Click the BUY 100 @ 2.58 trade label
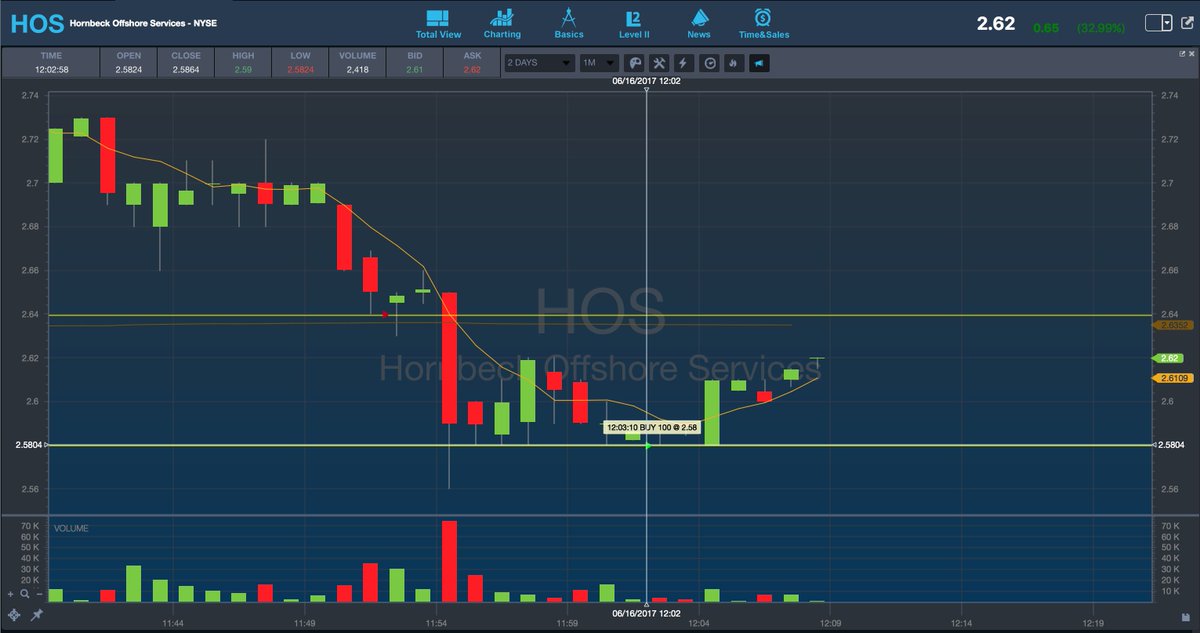Image resolution: width=1200 pixels, height=633 pixels. (x=650, y=427)
